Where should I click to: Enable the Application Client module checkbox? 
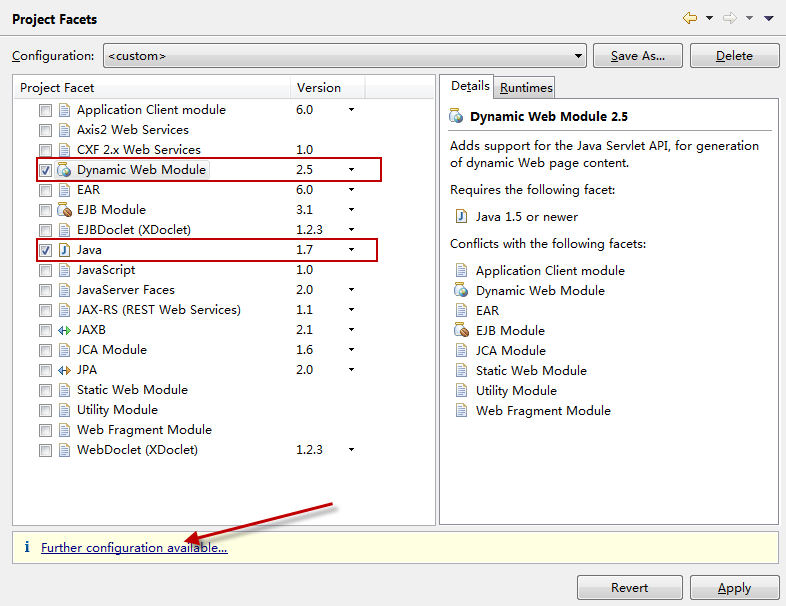(x=45, y=110)
